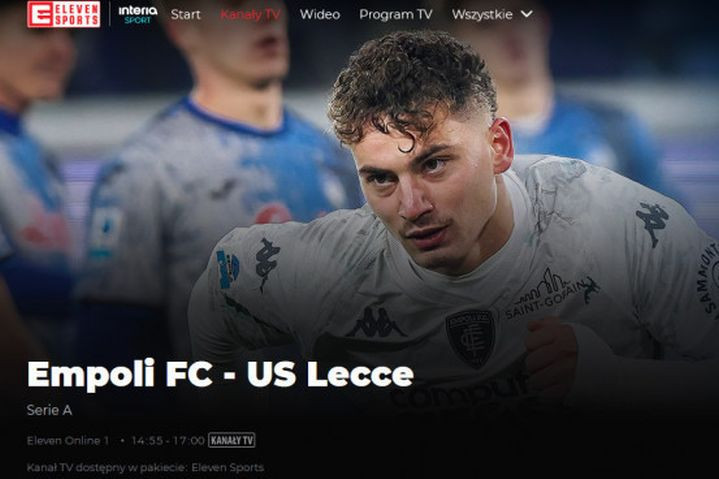The image size is (719, 479).
Task: Click the red E emblem in Eleven logo
Action: (x=40, y=14)
